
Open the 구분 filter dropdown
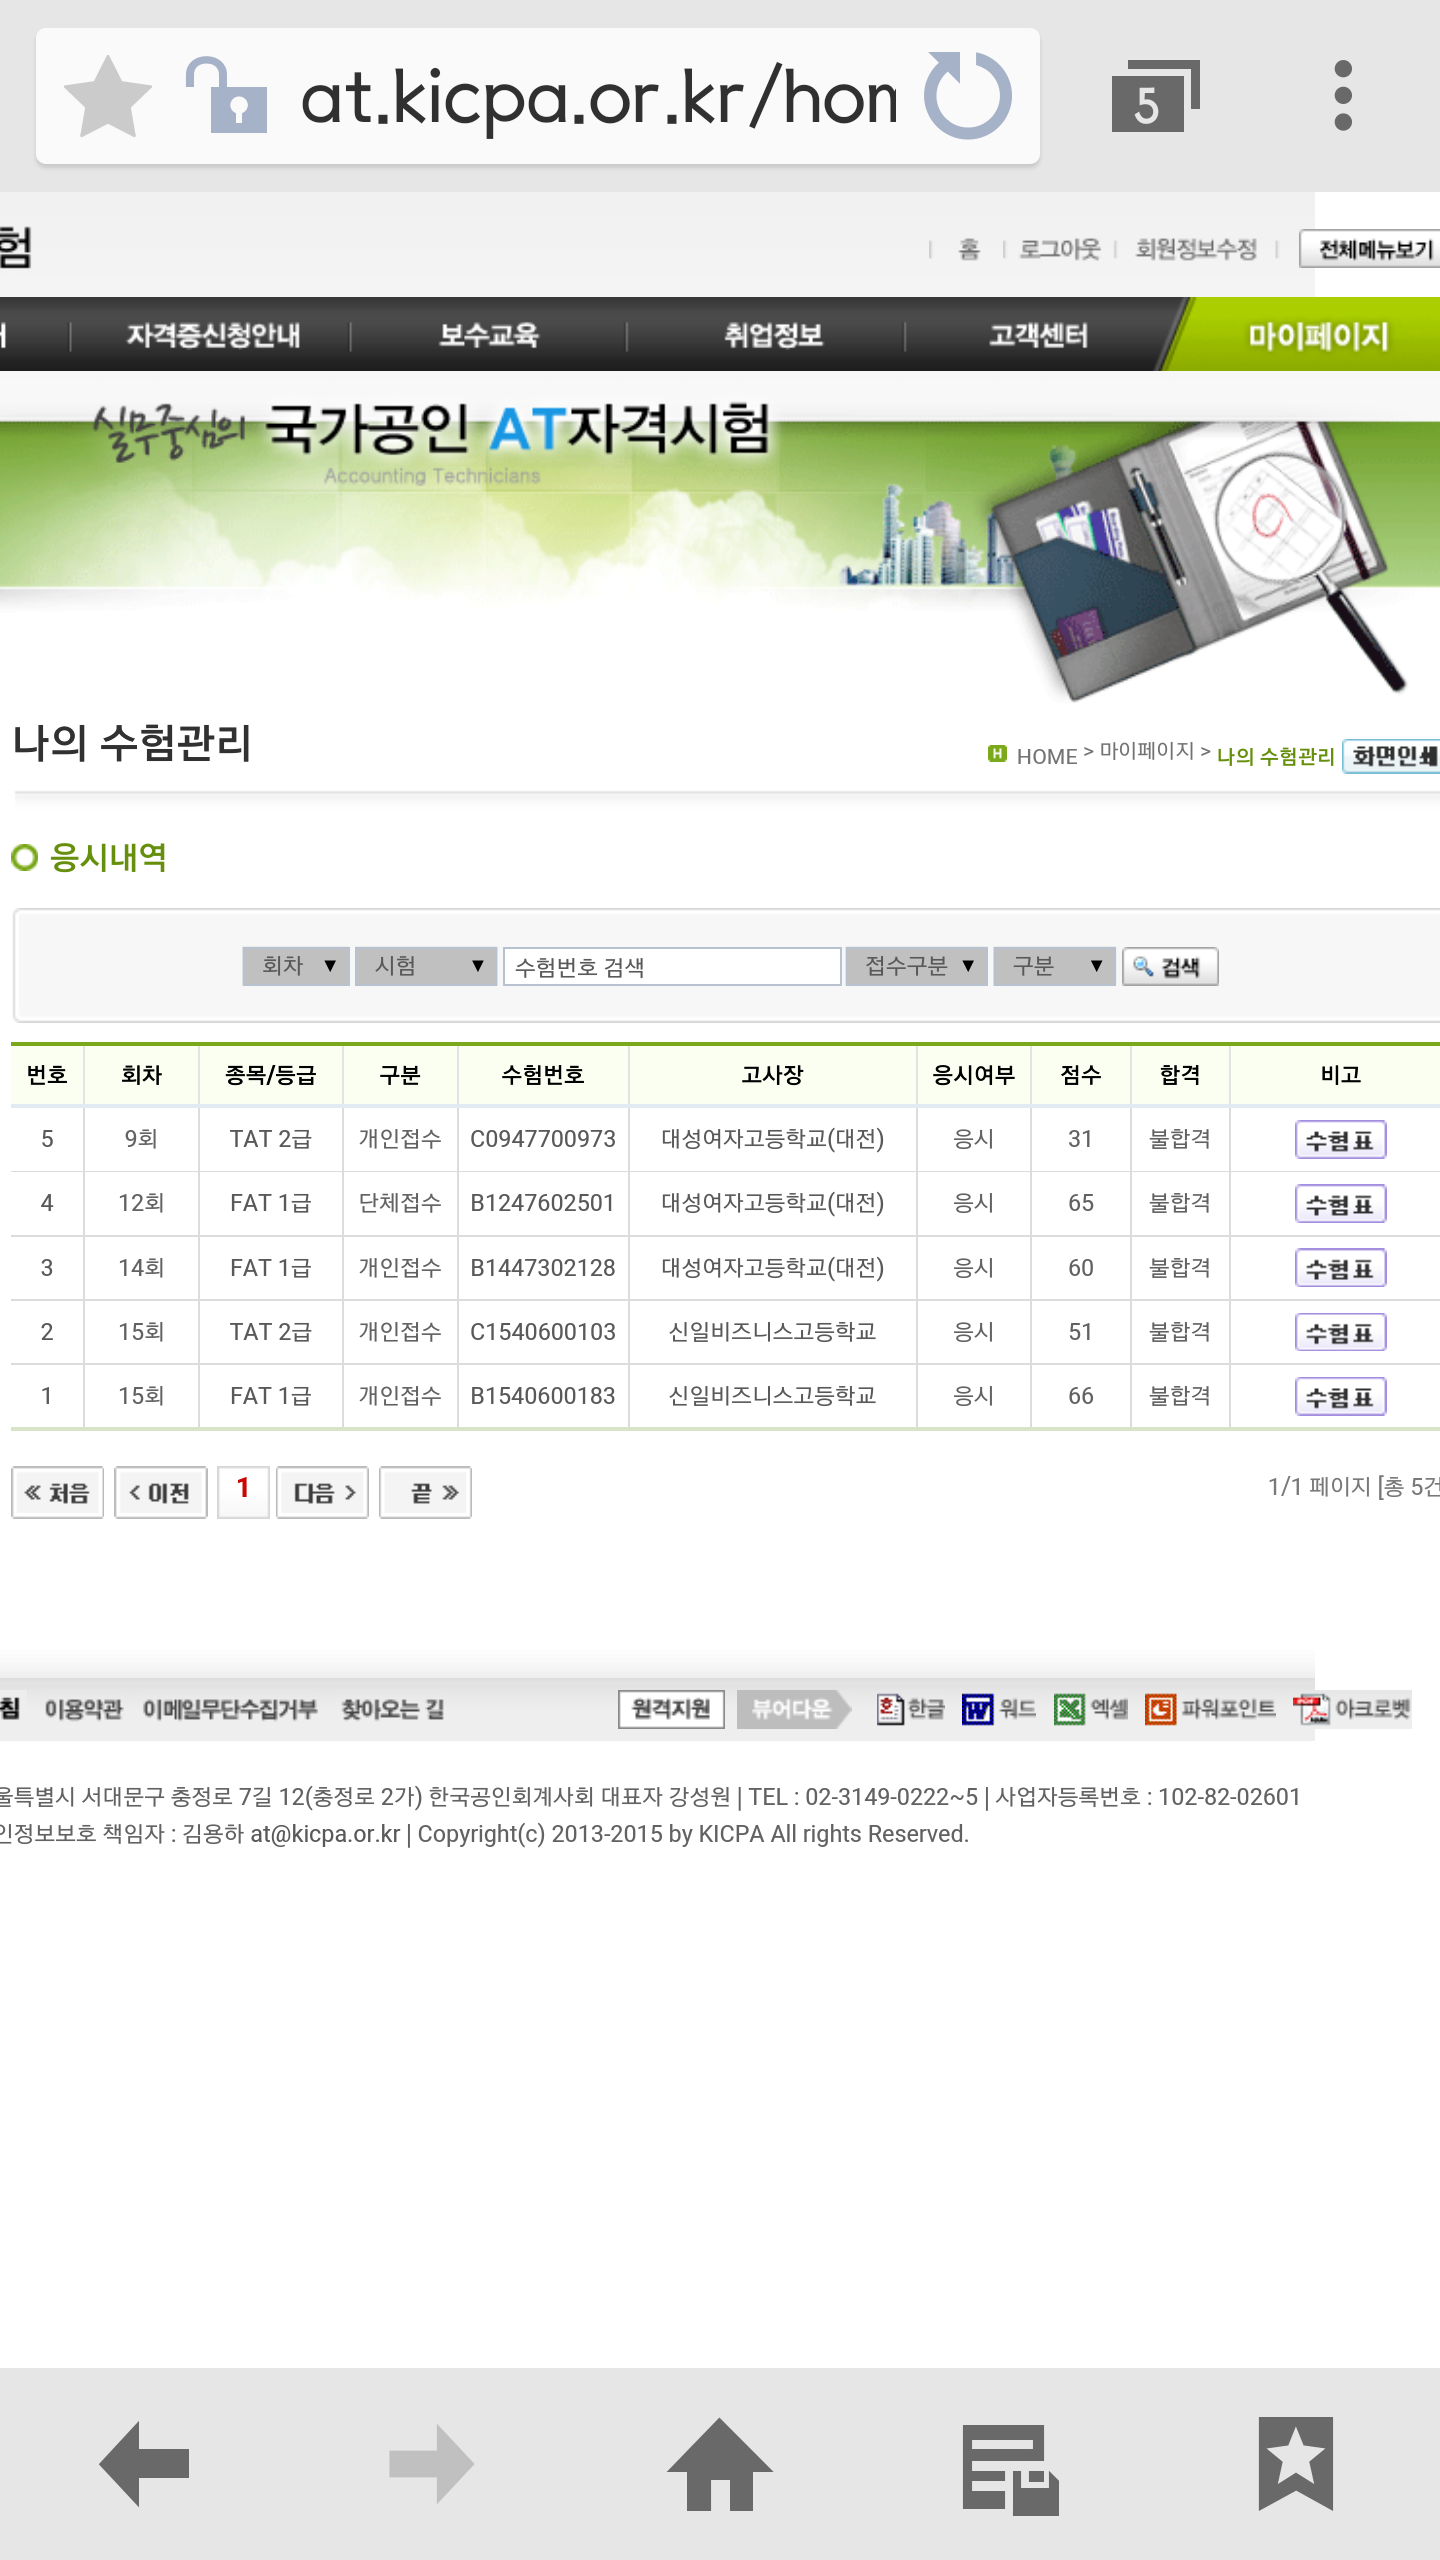click(x=1054, y=966)
